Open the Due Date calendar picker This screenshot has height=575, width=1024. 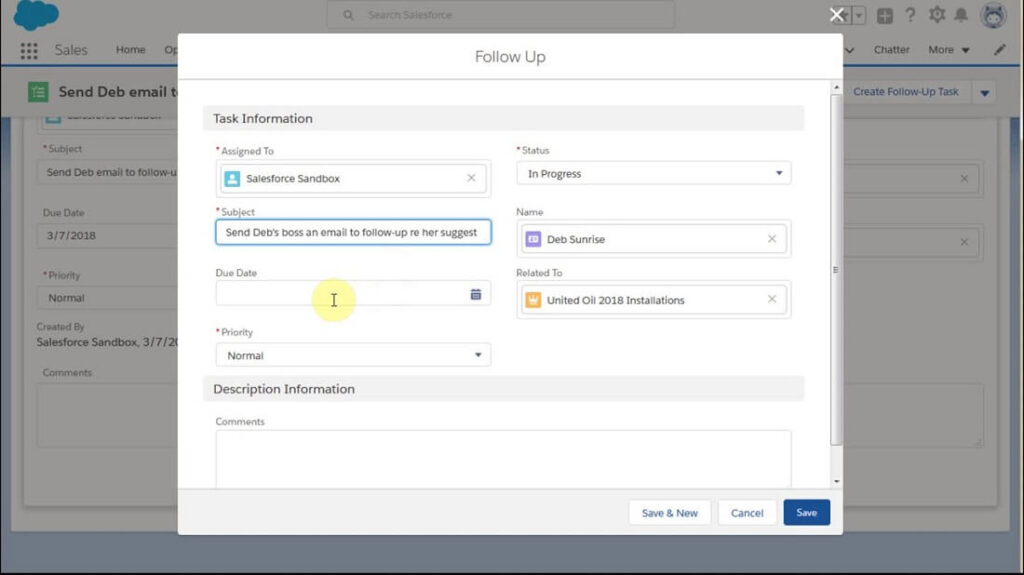[x=475, y=295]
